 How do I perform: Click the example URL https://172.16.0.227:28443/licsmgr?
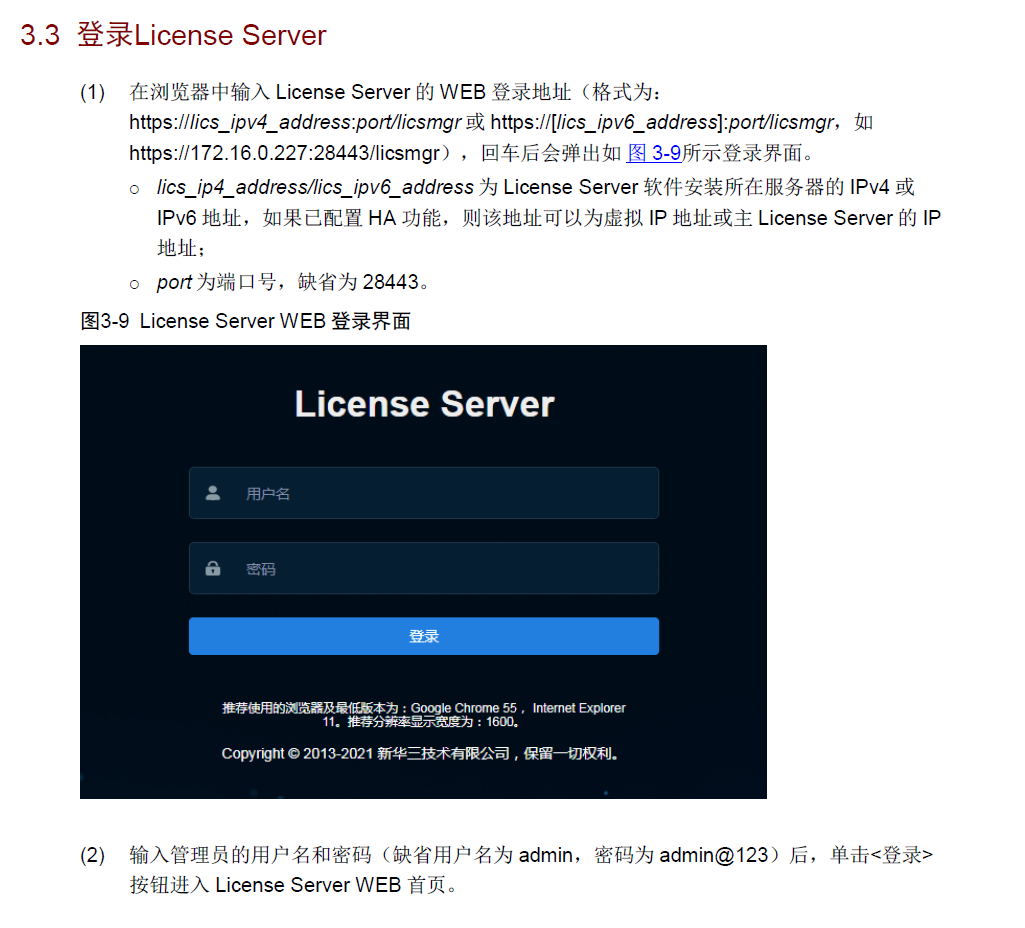[x=284, y=153]
